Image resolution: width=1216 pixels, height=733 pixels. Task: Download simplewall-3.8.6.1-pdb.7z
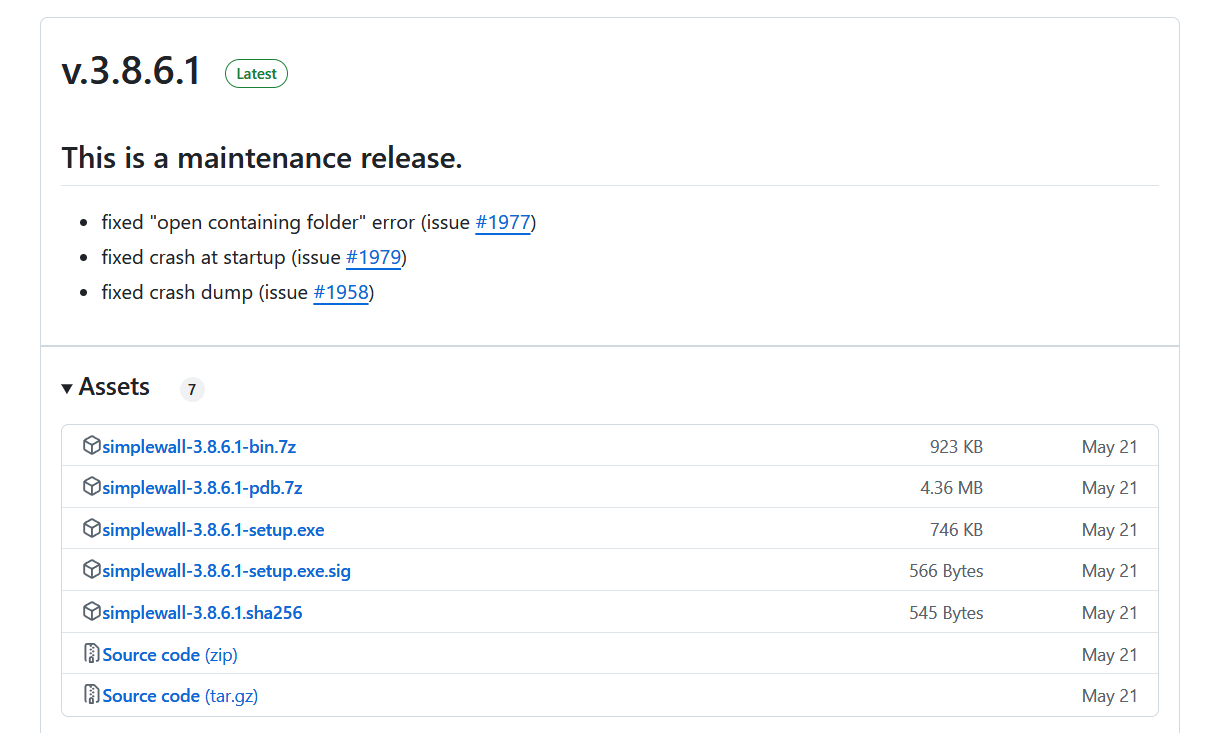[x=202, y=488]
